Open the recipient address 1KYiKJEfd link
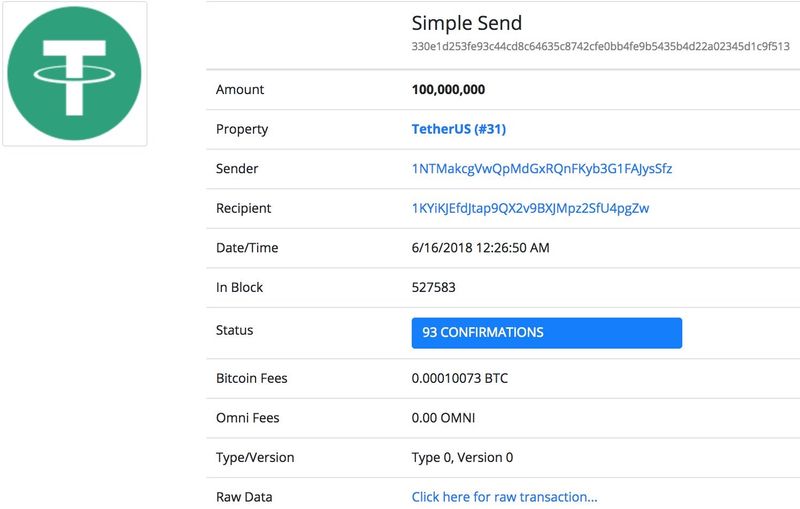This screenshot has width=800, height=509. [x=530, y=208]
